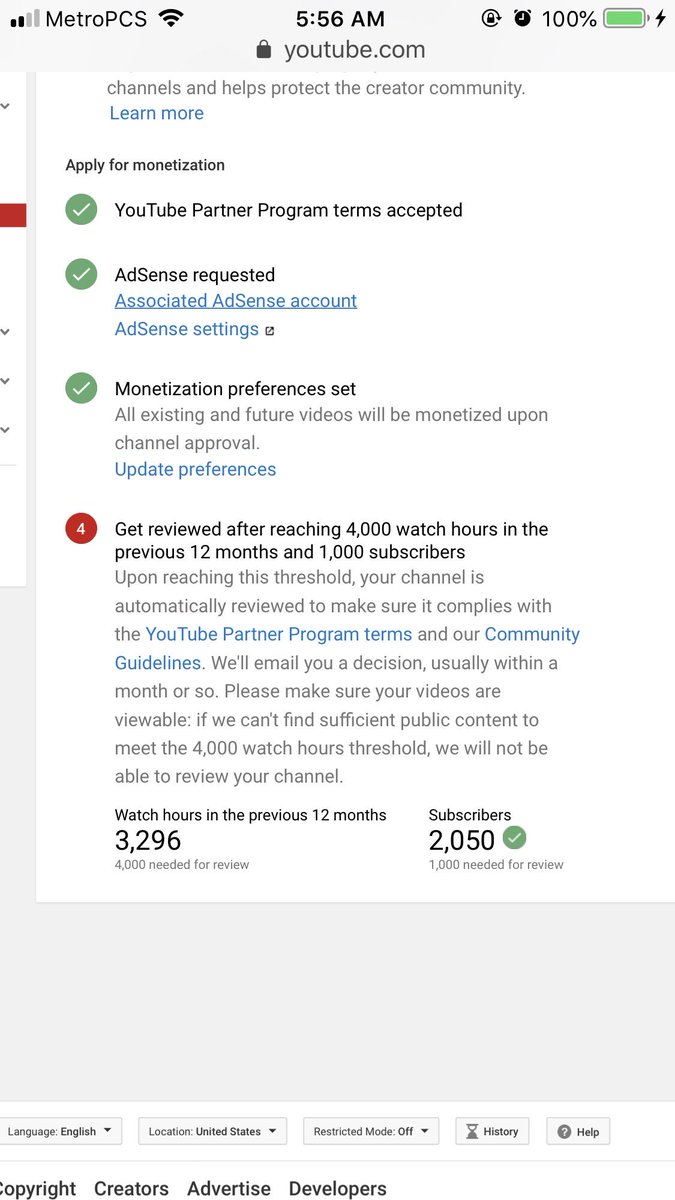This screenshot has width=675, height=1200.
Task: Open YouTube Partner Program terms link
Action: 279,634
